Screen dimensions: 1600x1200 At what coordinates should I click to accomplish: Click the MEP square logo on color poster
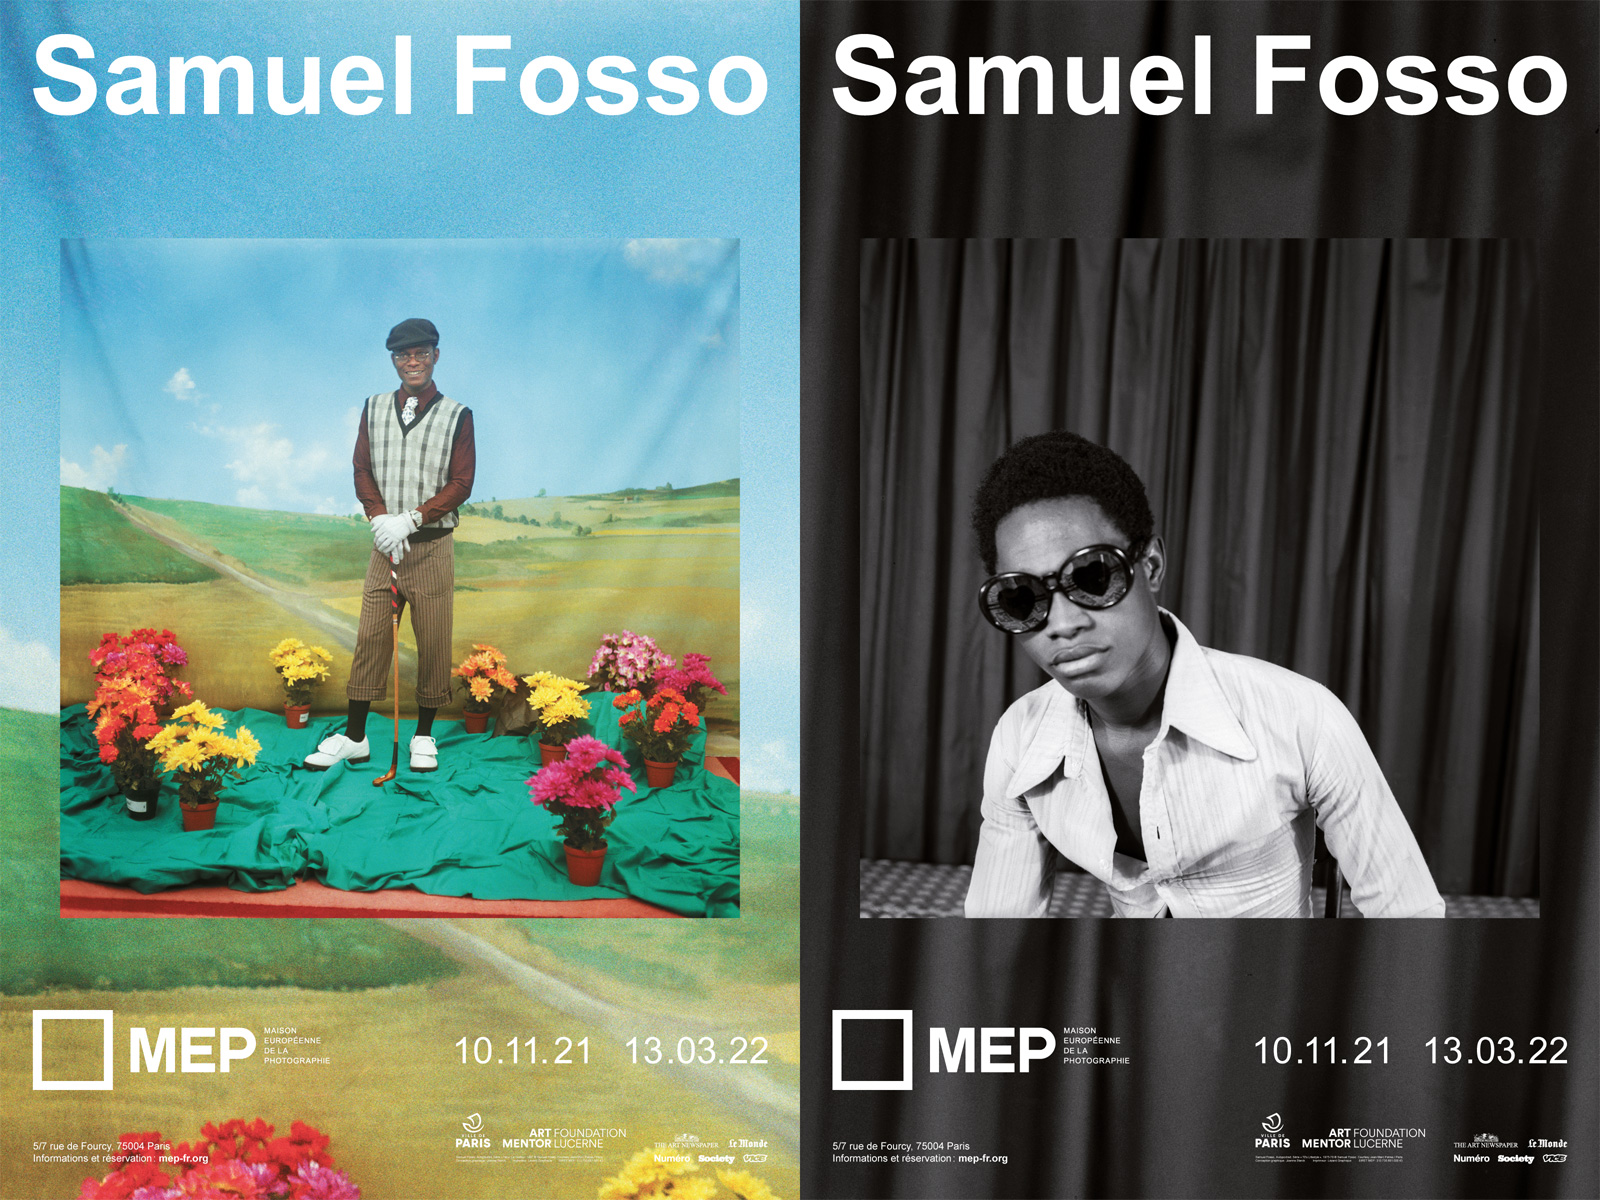tap(72, 1049)
